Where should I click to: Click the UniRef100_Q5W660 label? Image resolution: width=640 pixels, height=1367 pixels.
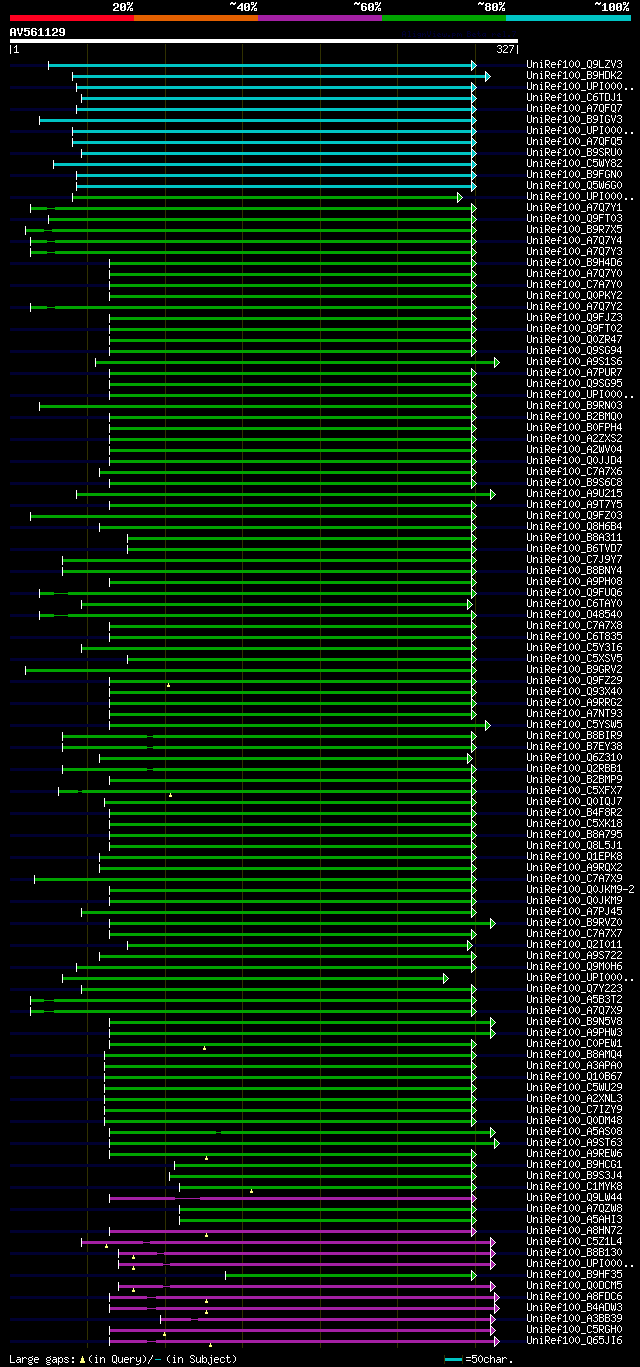[x=574, y=186]
